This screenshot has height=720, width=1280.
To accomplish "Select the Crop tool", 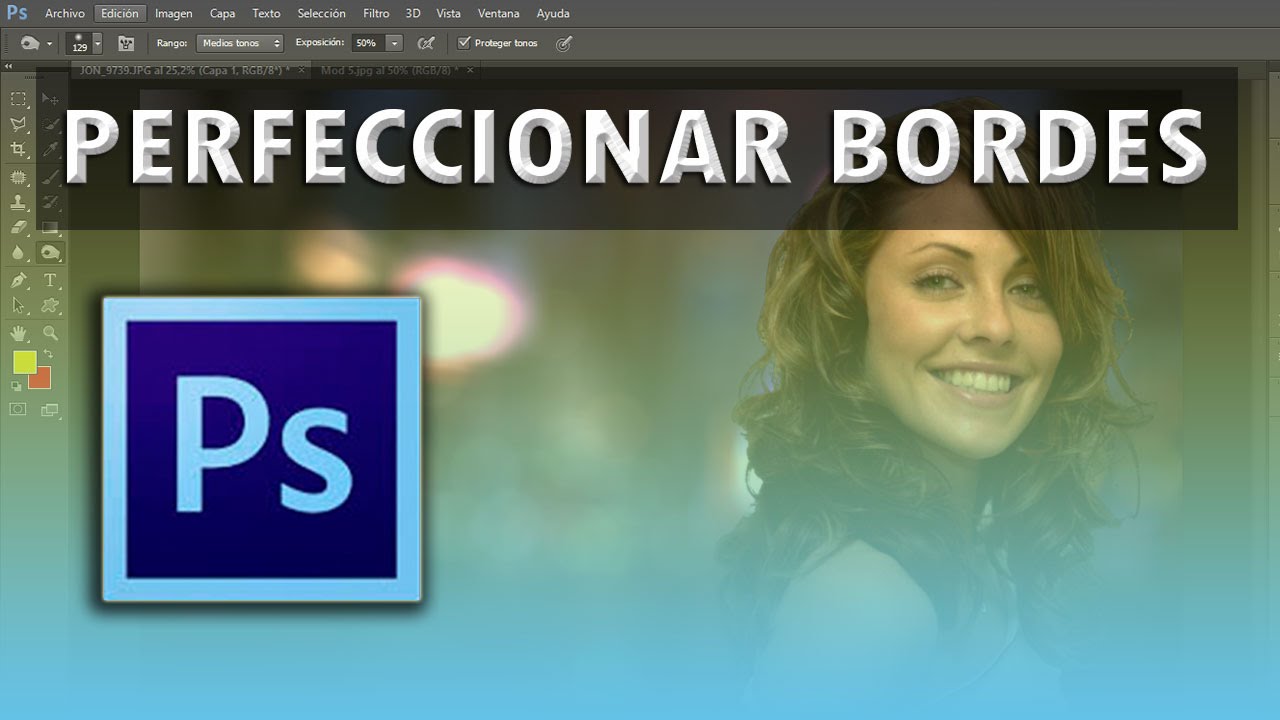I will [x=19, y=150].
